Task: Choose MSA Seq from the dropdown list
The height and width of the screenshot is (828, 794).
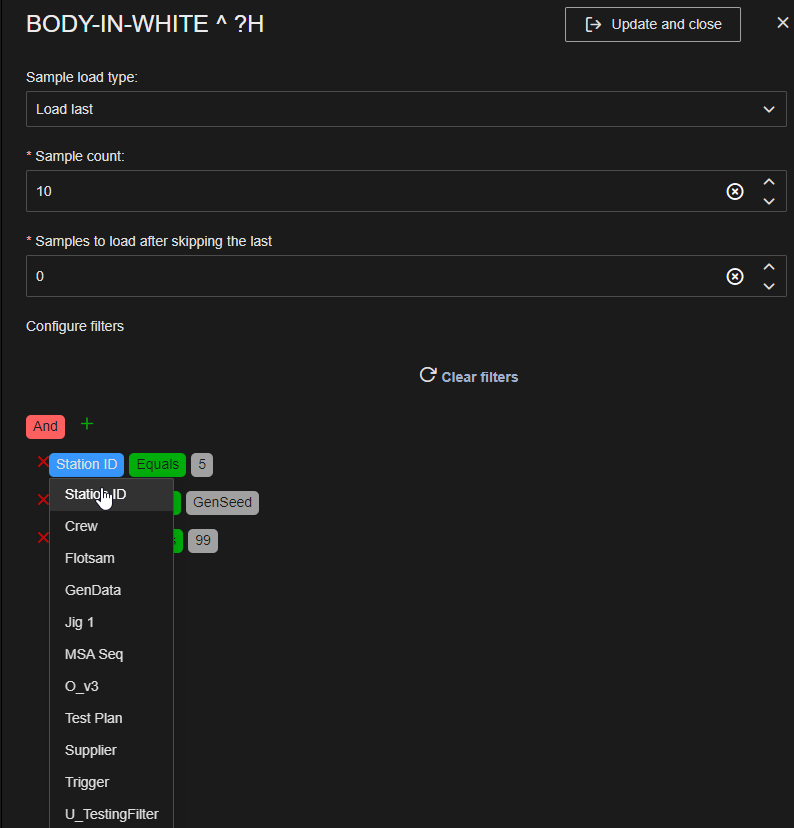Action: pyautogui.click(x=94, y=654)
